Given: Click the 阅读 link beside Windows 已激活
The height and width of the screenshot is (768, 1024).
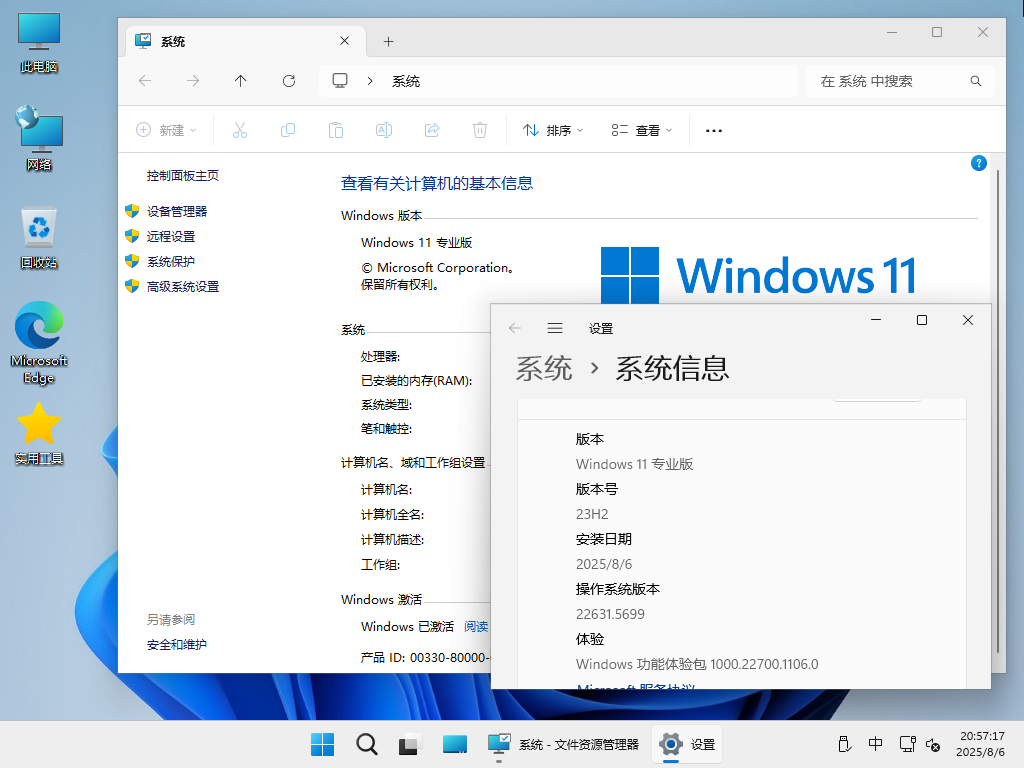Looking at the screenshot, I should [476, 626].
